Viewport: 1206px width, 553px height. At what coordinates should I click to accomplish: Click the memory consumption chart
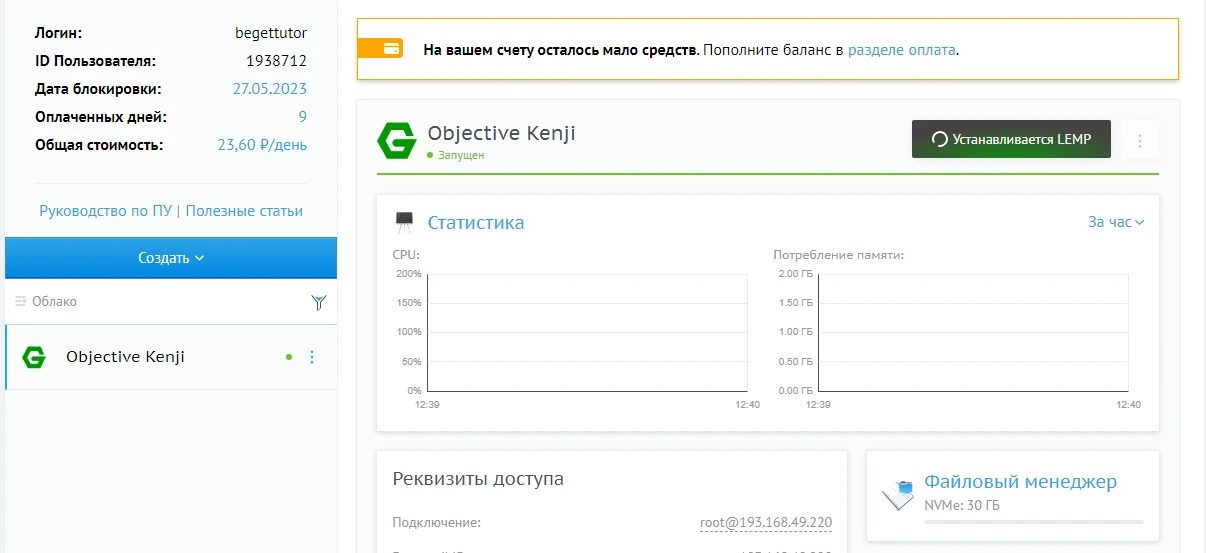point(974,332)
